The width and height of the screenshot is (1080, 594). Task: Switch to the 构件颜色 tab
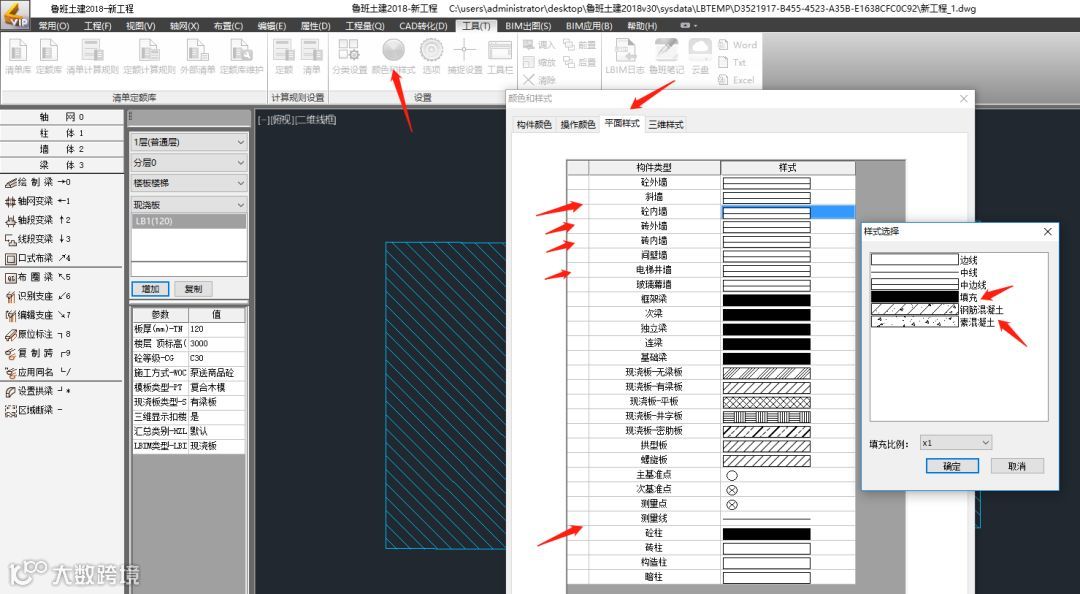[534, 125]
